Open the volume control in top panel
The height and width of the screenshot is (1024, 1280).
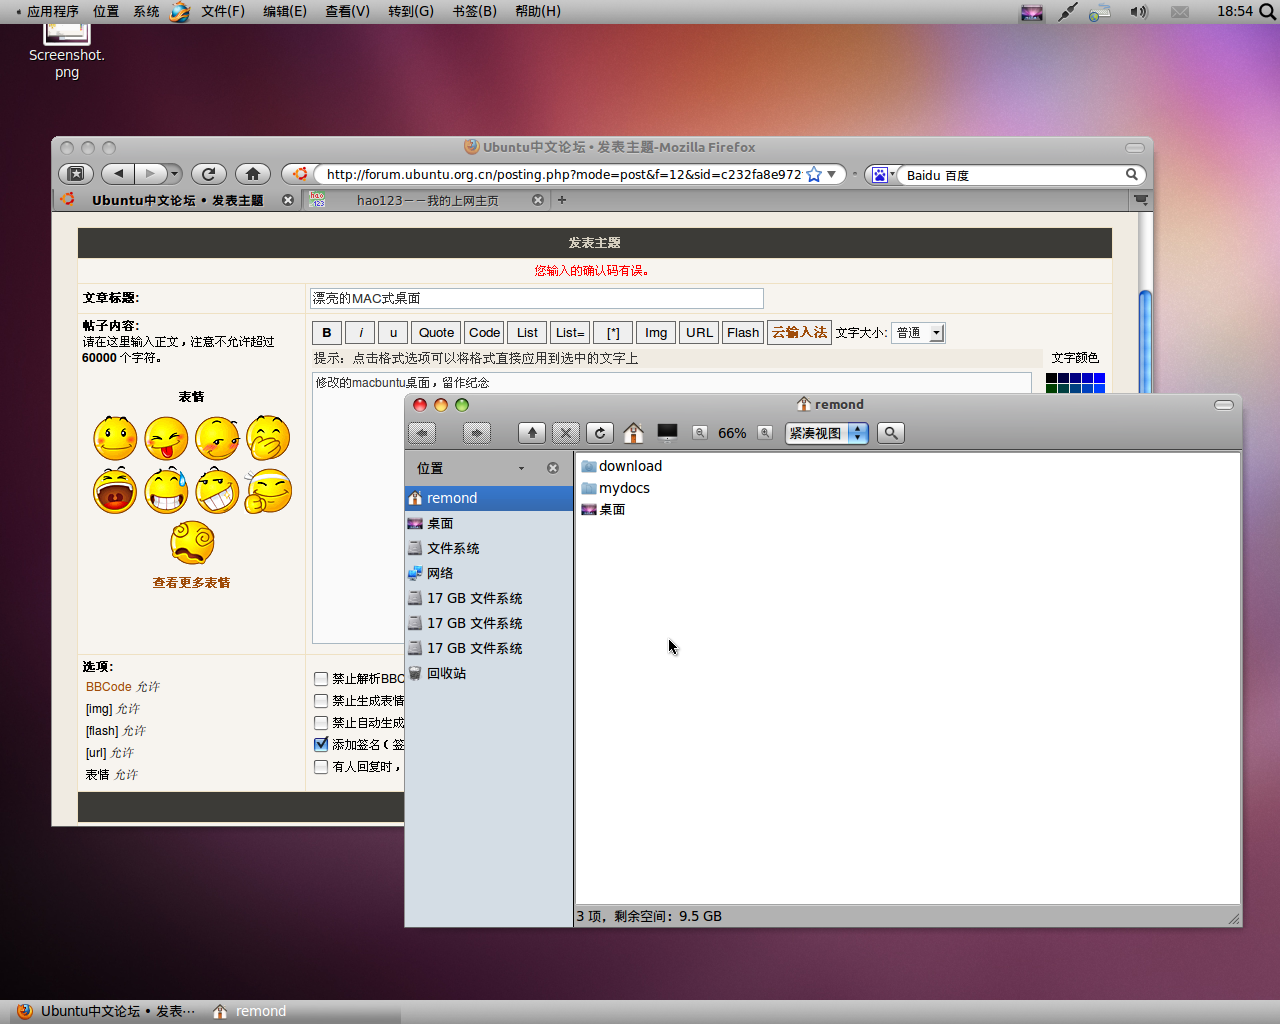[x=1139, y=12]
